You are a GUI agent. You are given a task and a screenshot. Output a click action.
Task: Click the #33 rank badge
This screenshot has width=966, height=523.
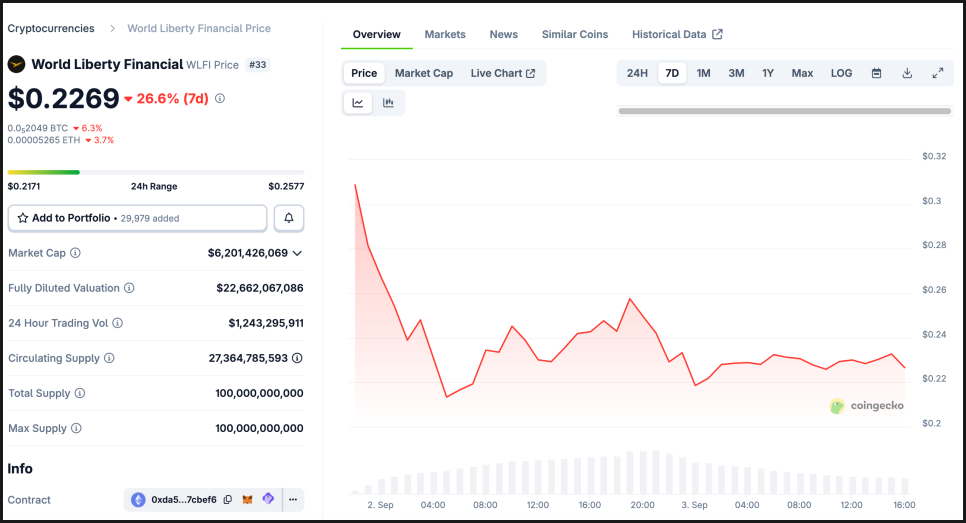(x=258, y=65)
